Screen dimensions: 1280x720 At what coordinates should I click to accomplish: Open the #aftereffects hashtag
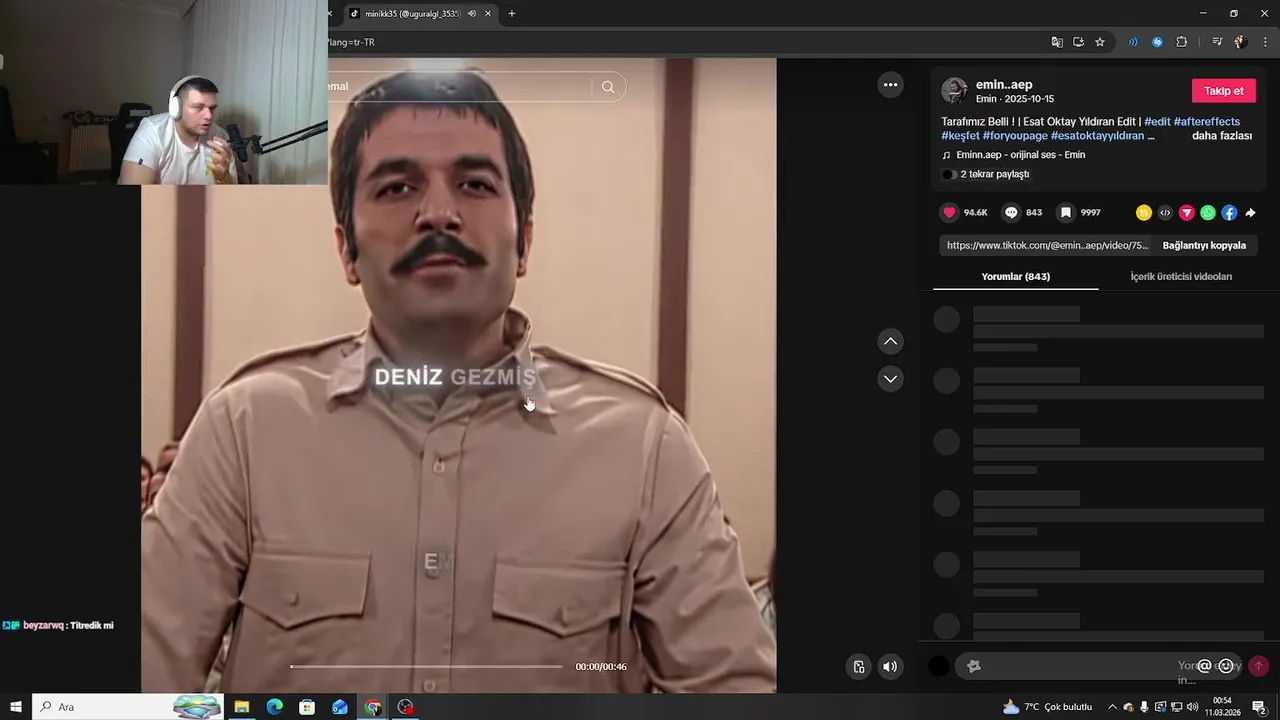click(x=1207, y=122)
